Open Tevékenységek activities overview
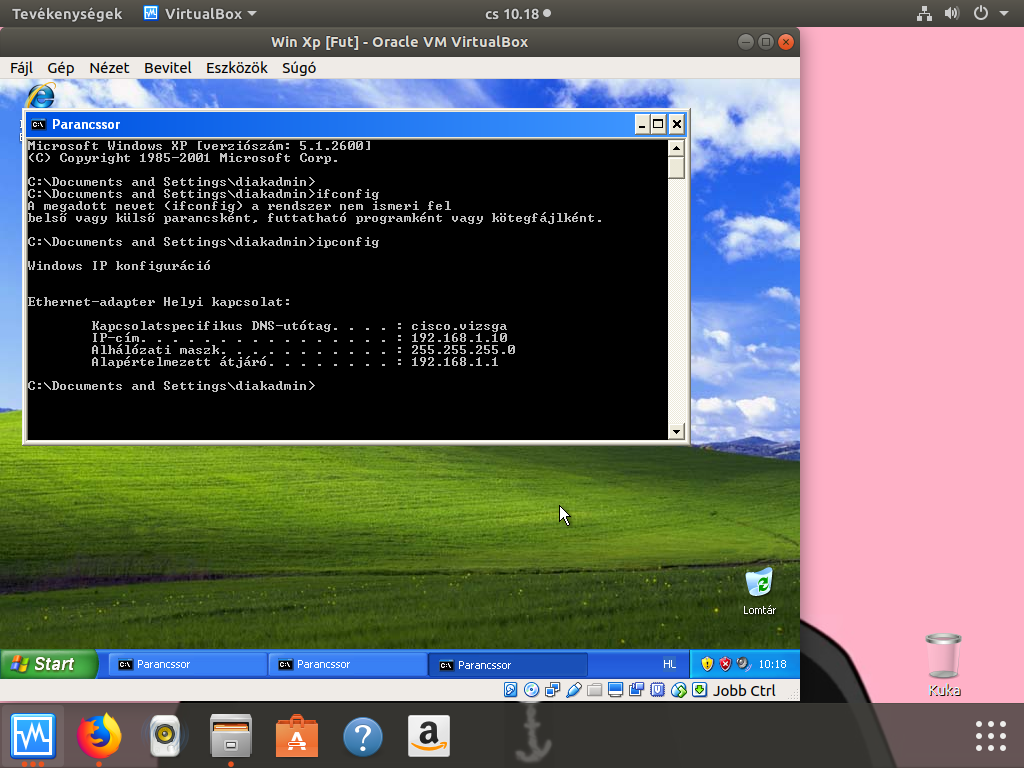Screen dimensions: 1024x768 [x=67, y=14]
